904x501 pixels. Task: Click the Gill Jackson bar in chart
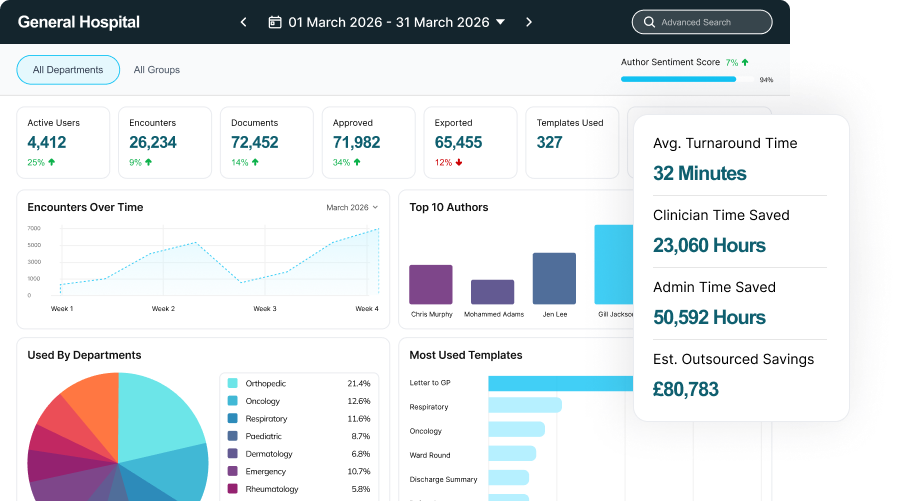(615, 264)
